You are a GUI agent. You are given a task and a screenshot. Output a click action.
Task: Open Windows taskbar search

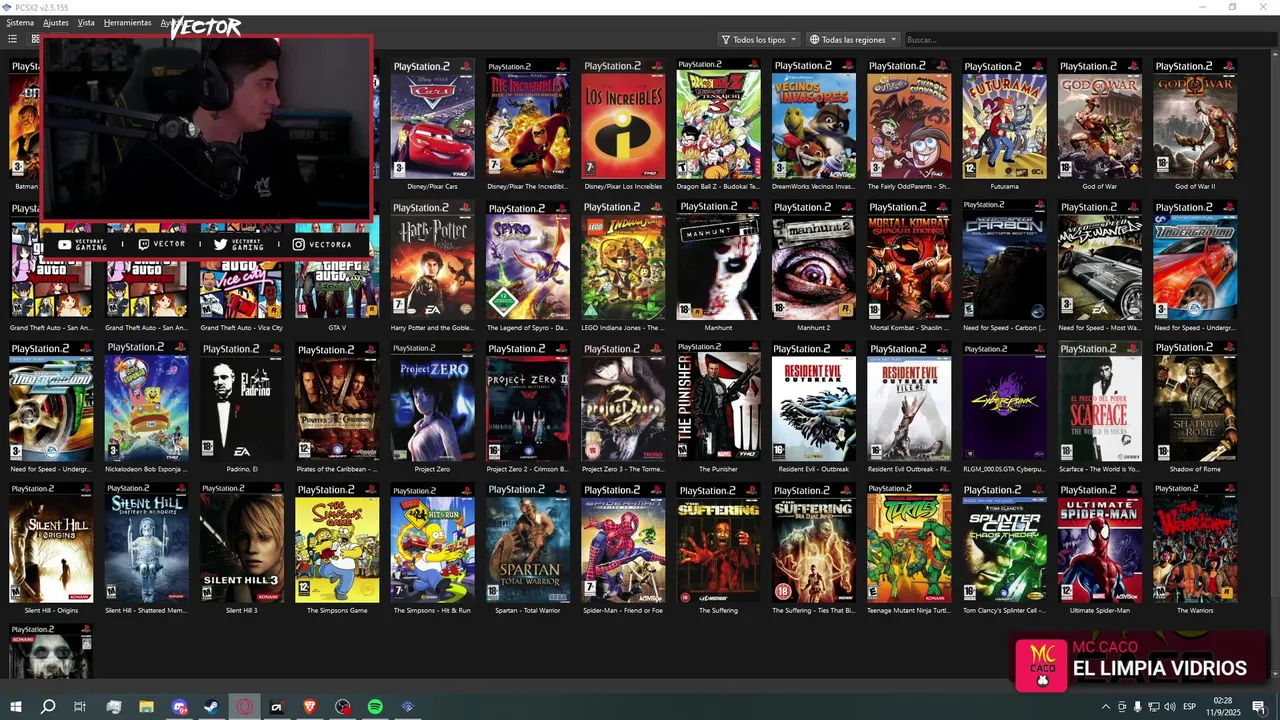click(48, 707)
